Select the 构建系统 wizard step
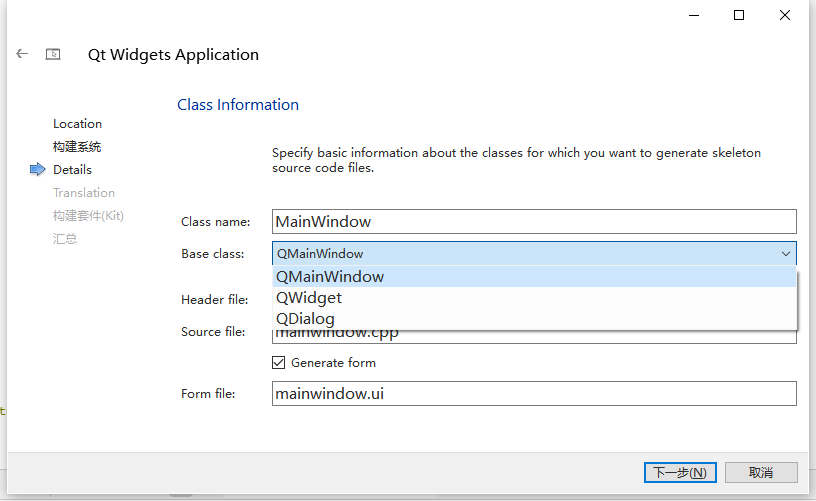This screenshot has height=501, width=816. pos(77,147)
